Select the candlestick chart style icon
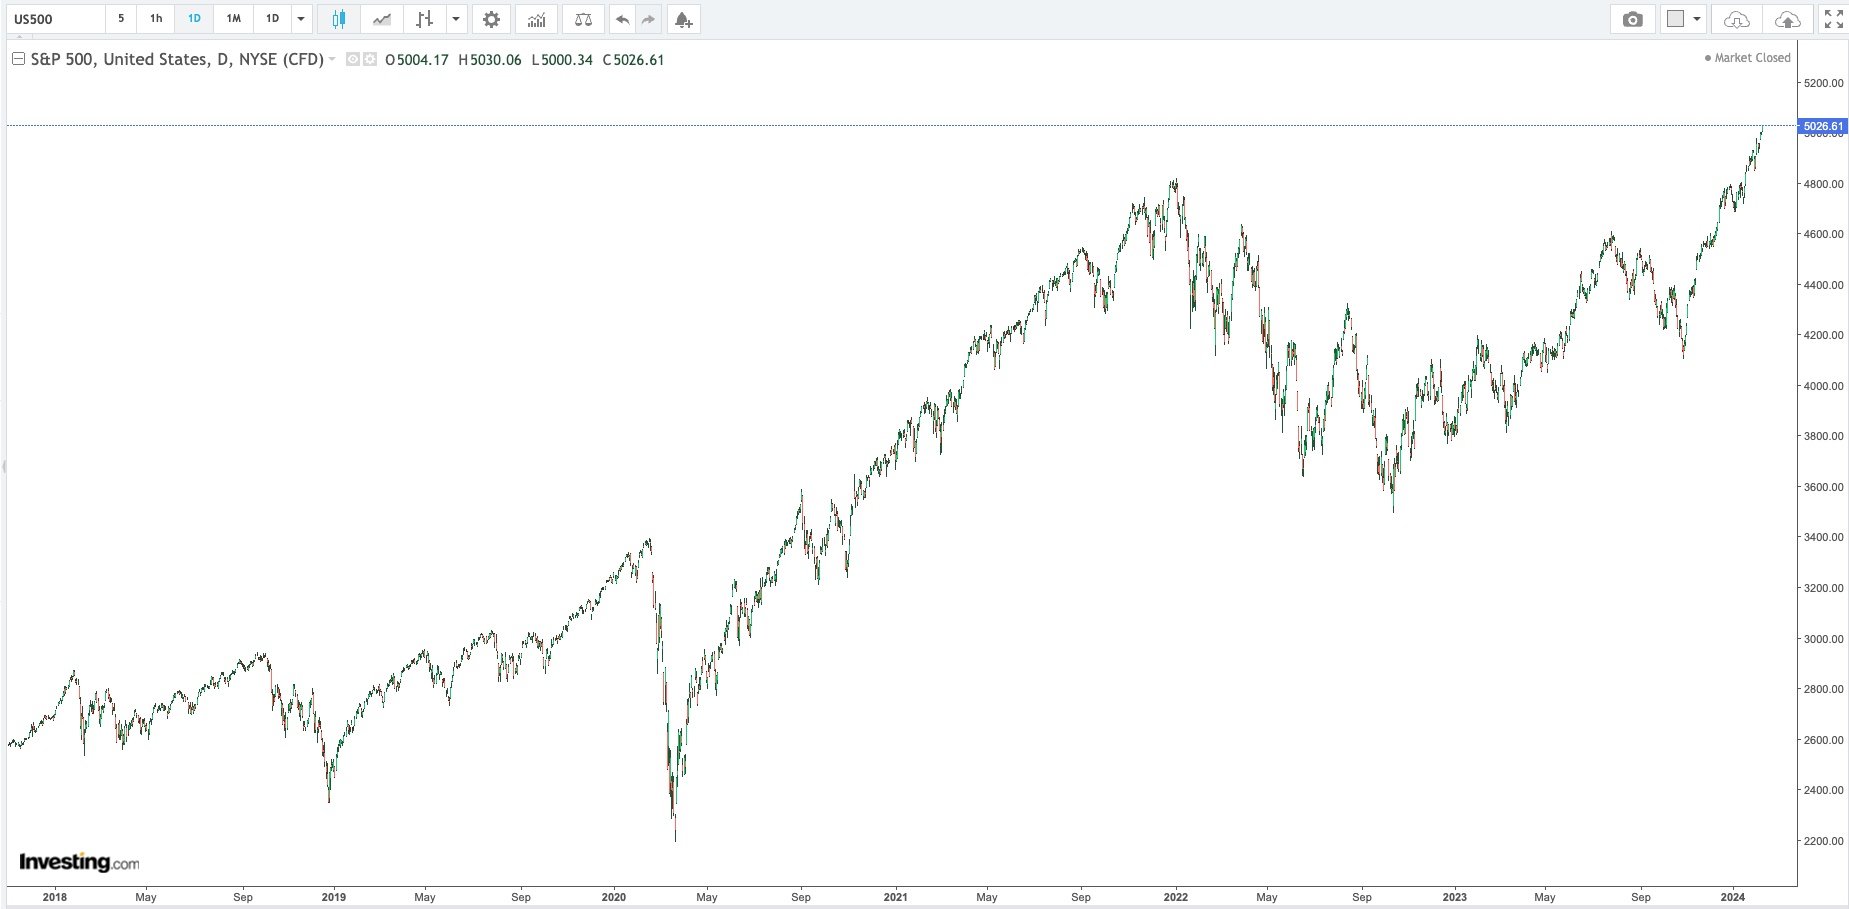This screenshot has height=909, width=1849. (339, 19)
